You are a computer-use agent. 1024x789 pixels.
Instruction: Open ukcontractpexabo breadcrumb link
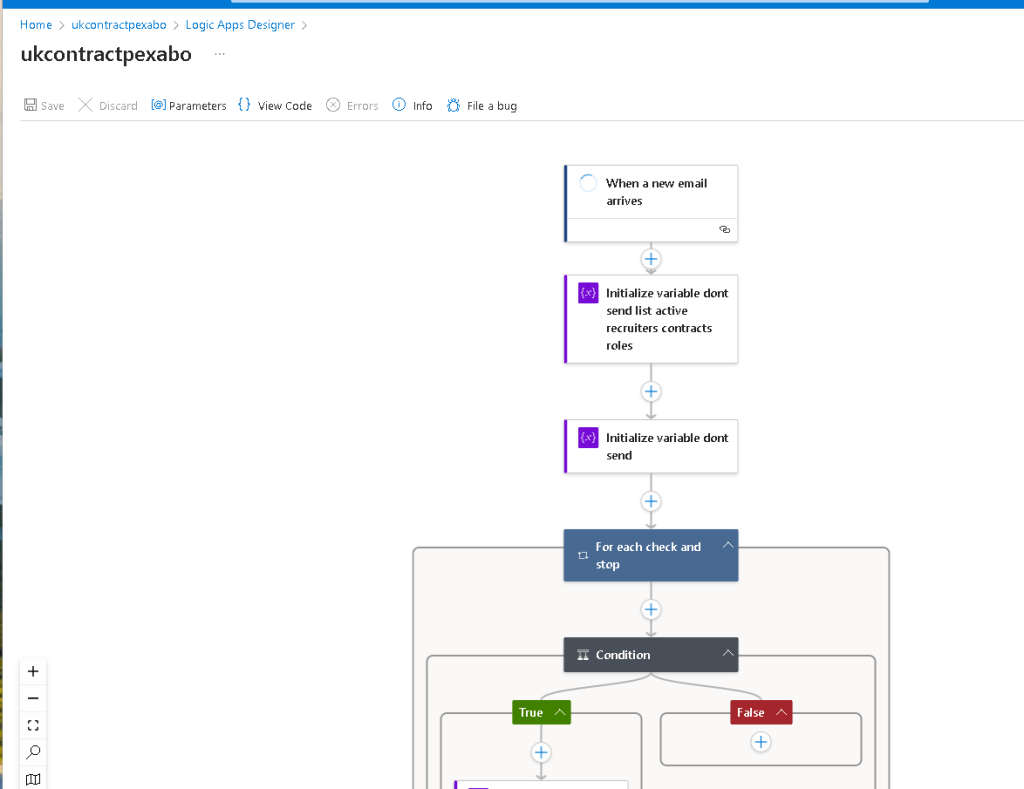(119, 25)
